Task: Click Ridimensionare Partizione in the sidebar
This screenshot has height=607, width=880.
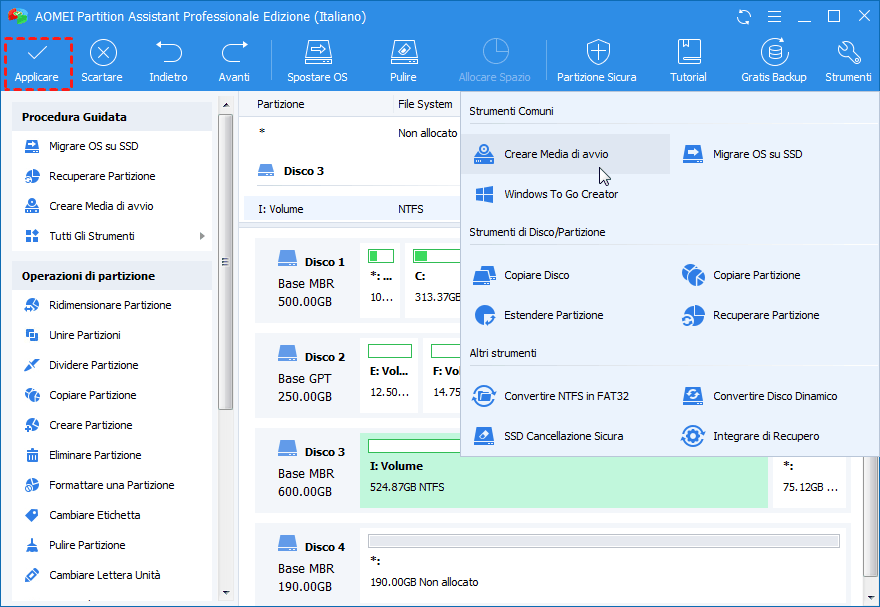Action: pyautogui.click(x=110, y=305)
